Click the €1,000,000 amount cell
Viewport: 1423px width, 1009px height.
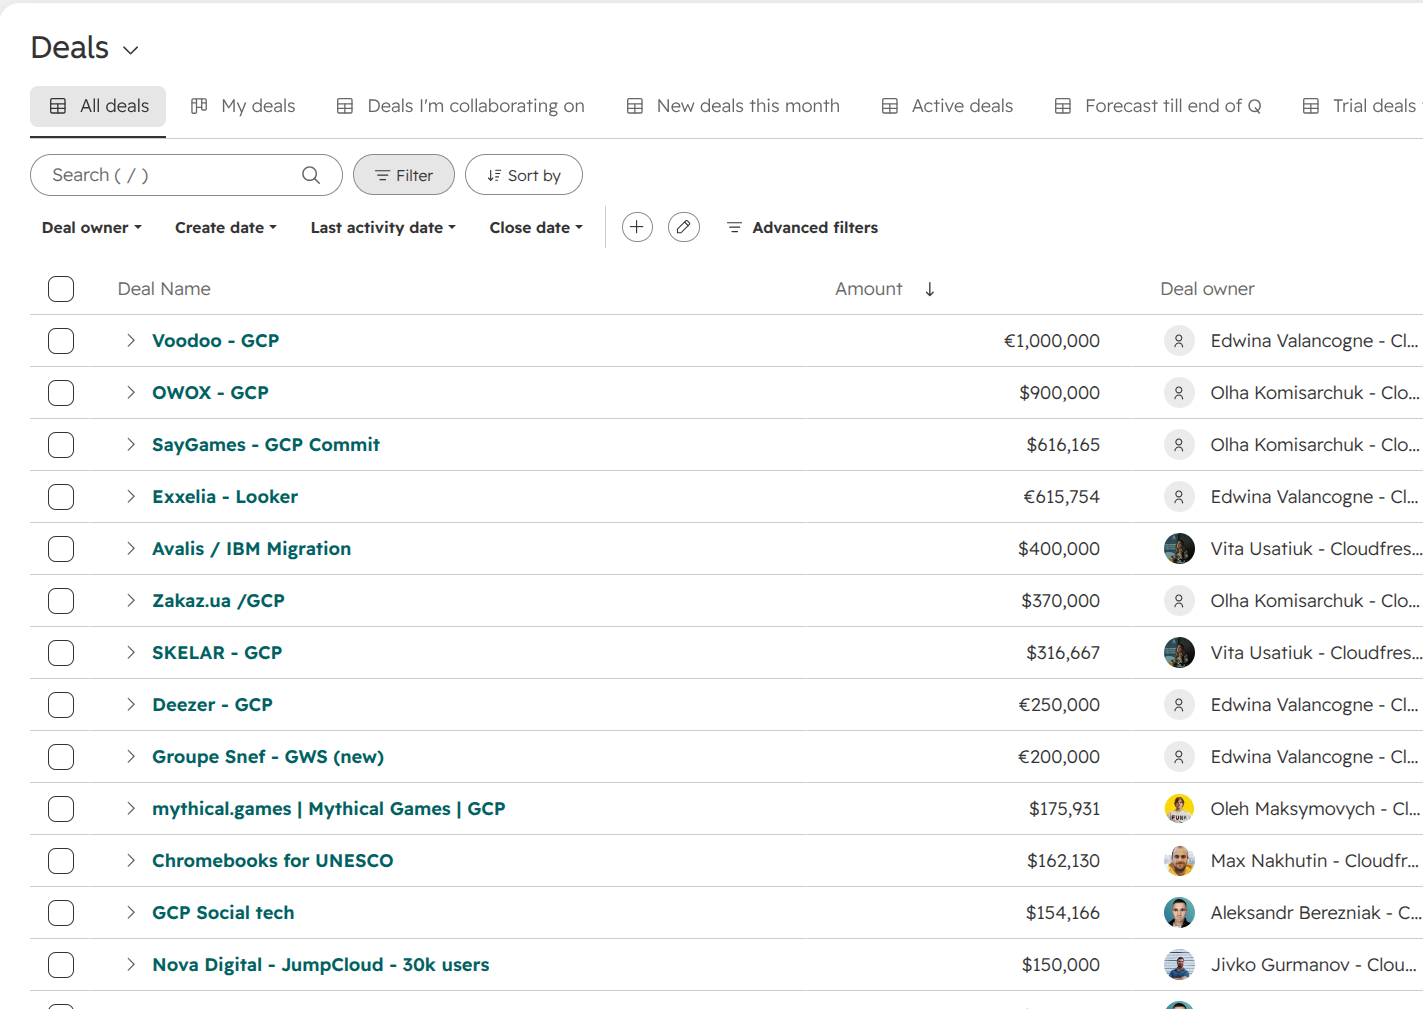pos(1052,341)
